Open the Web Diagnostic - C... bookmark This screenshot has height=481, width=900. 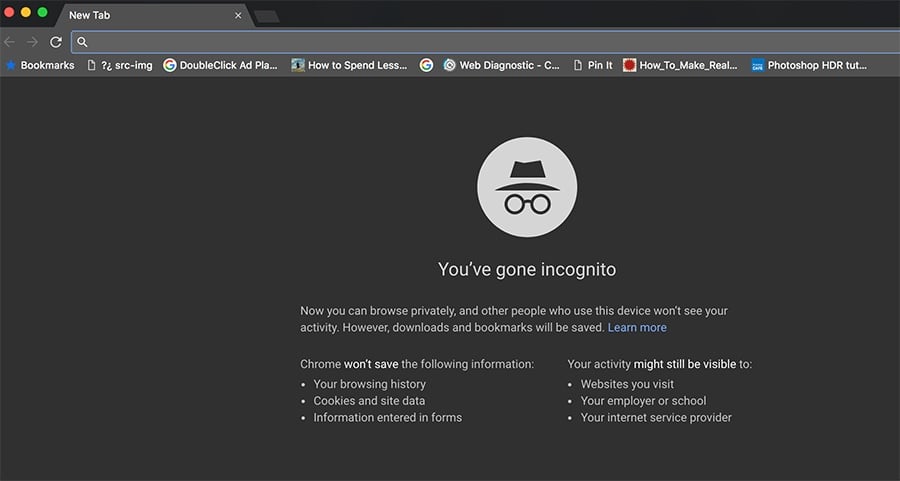pos(501,65)
